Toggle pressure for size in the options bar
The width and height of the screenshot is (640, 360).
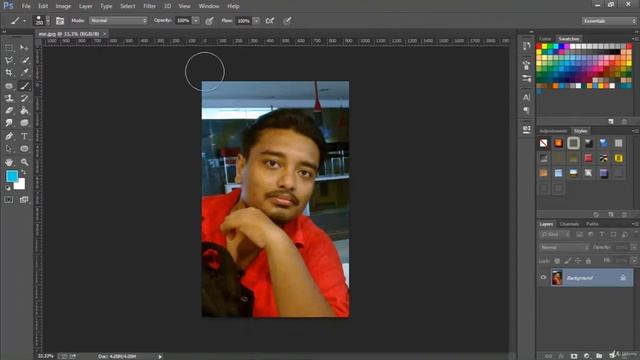pyautogui.click(x=287, y=21)
